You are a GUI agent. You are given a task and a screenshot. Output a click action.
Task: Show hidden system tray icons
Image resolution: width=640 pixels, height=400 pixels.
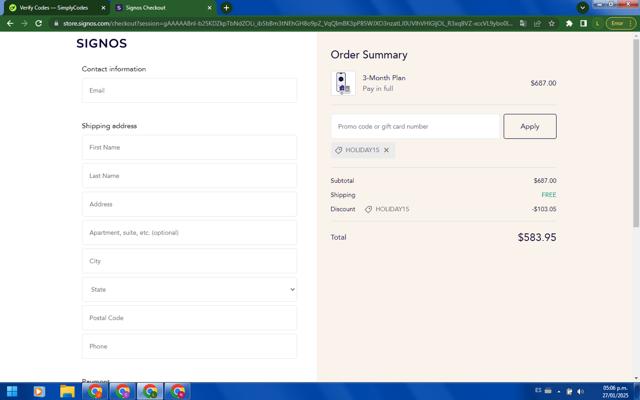559,391
